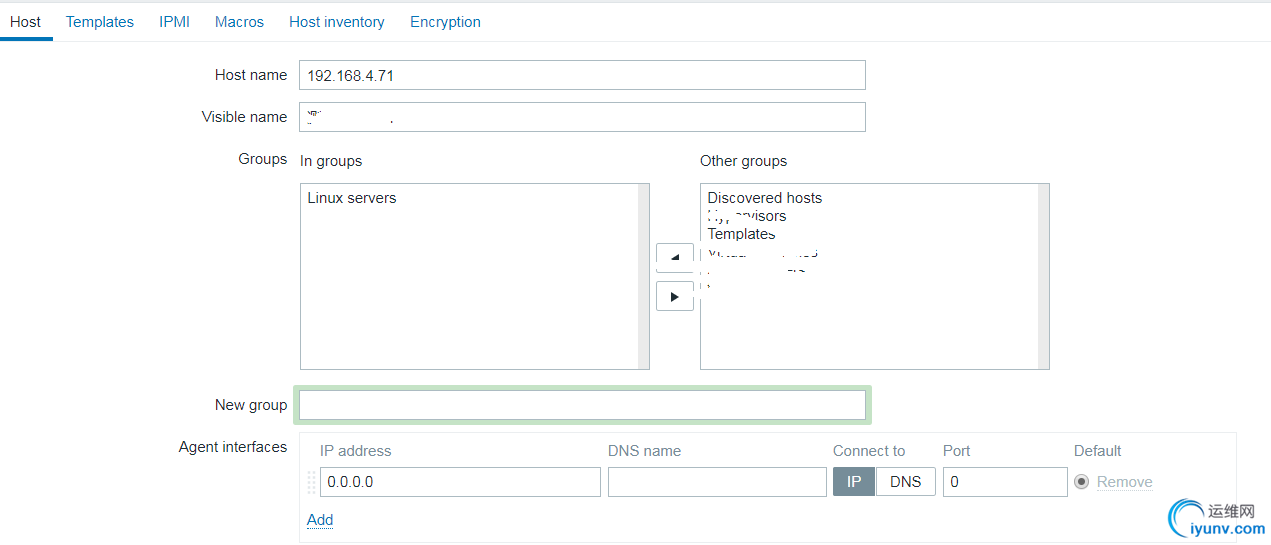This screenshot has width=1271, height=545.
Task: Focus the New group text field
Action: 582,405
